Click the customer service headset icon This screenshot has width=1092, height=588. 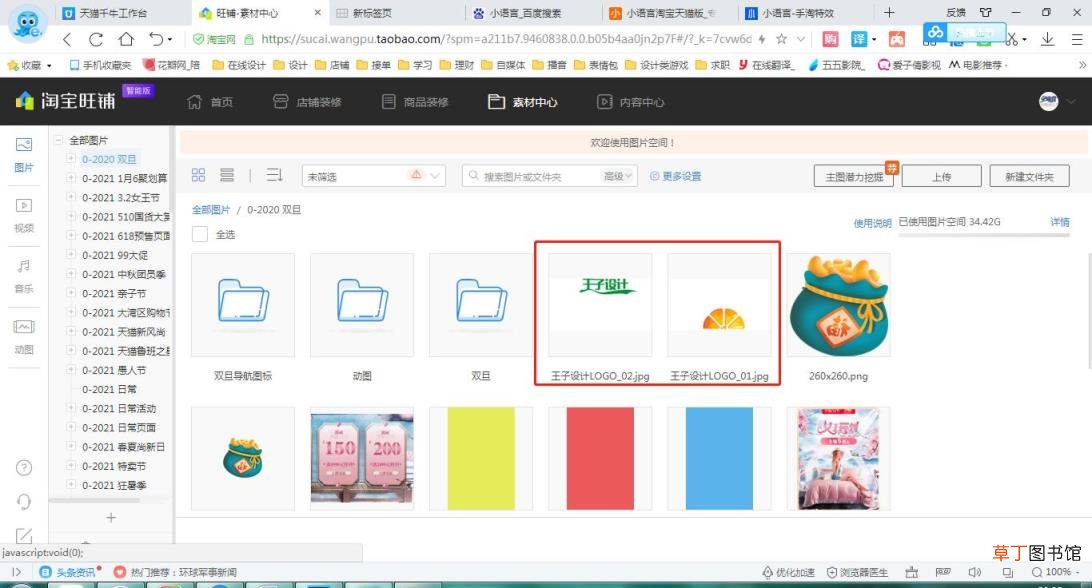pyautogui.click(x=24, y=502)
